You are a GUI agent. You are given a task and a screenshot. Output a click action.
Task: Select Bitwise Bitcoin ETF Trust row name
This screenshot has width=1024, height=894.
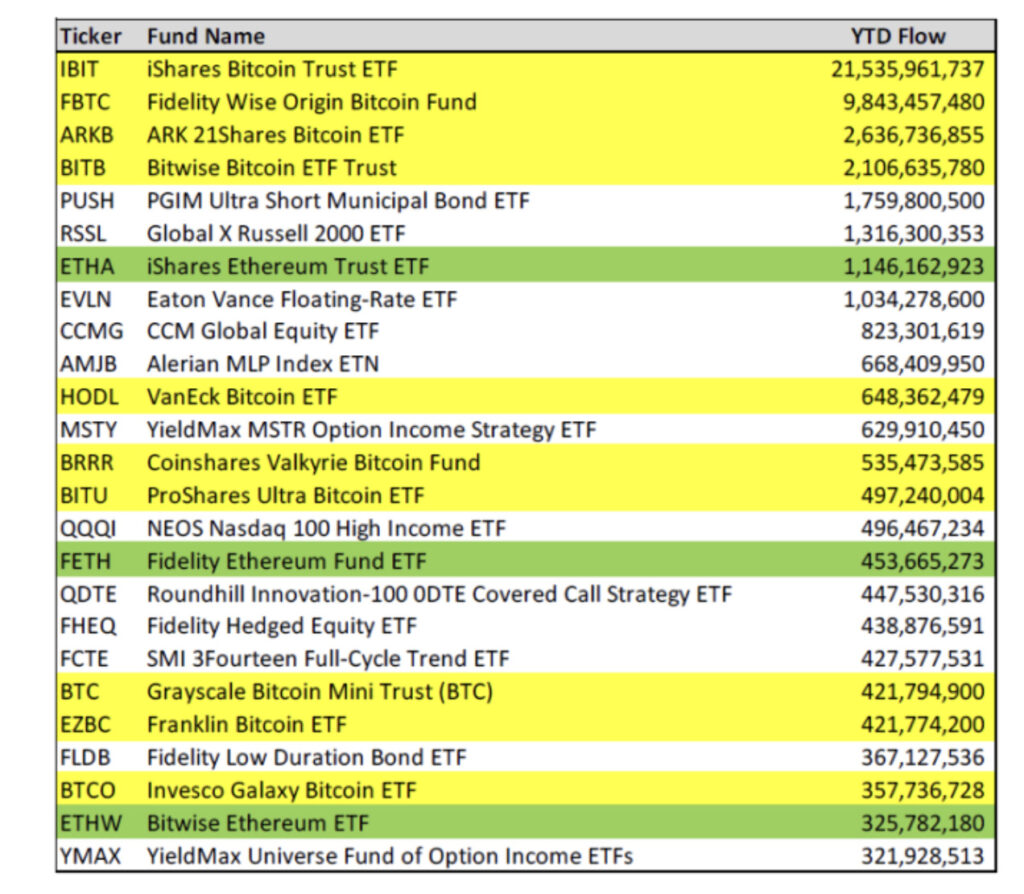(x=271, y=168)
